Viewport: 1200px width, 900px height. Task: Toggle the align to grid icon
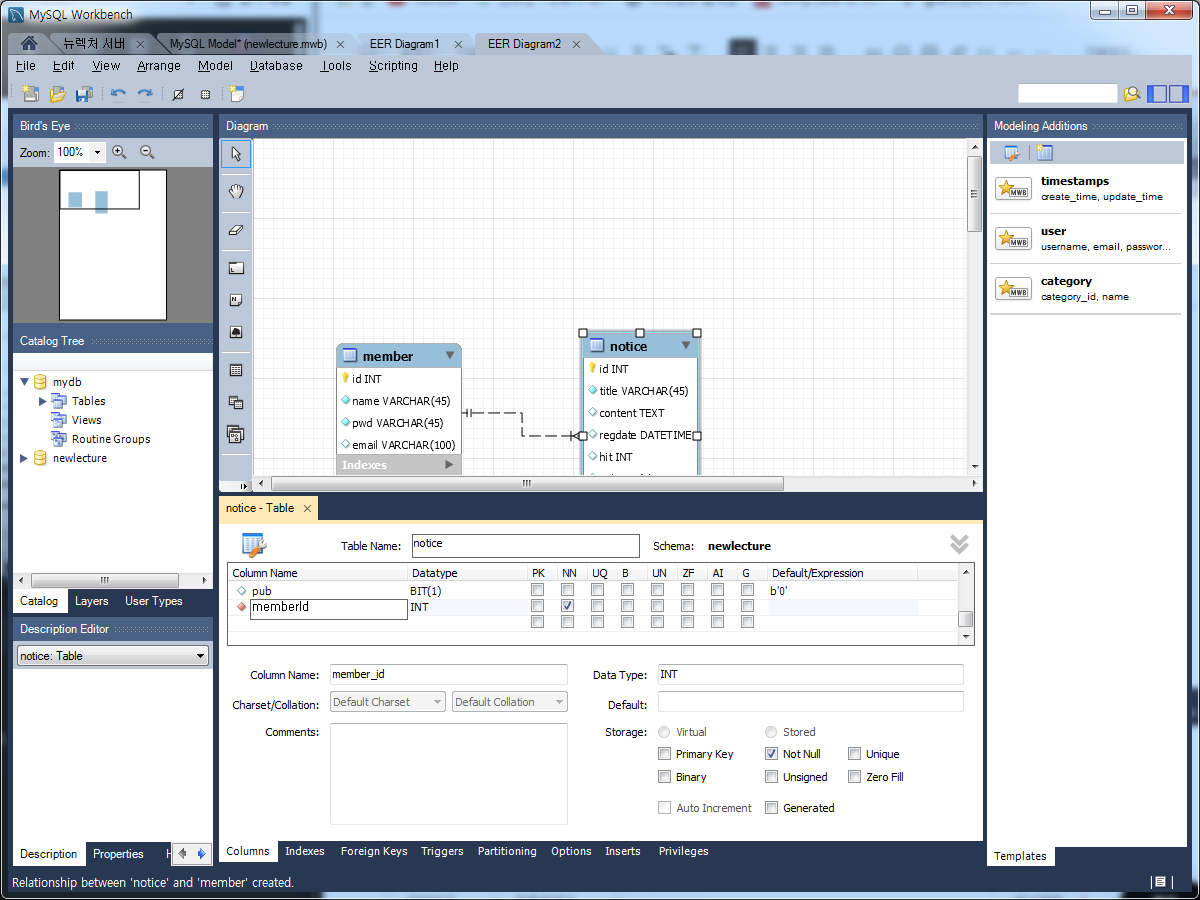205,94
